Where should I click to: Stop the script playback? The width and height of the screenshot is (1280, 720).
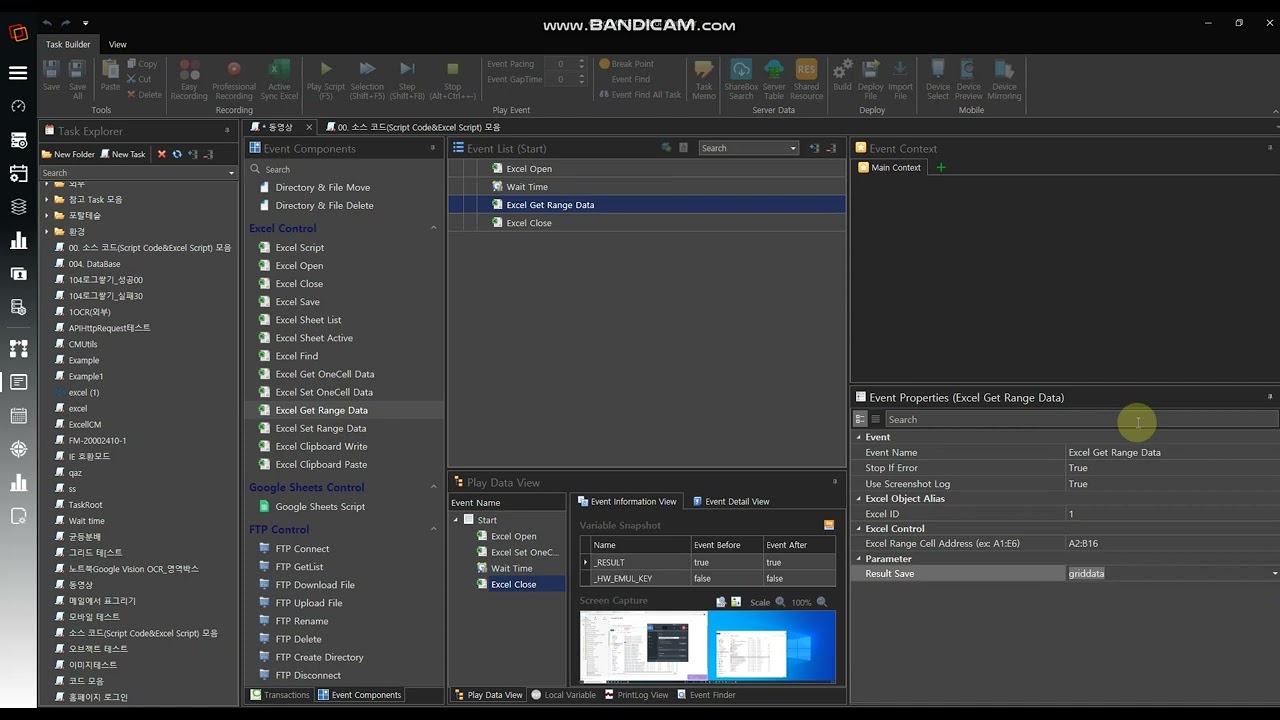(453, 79)
